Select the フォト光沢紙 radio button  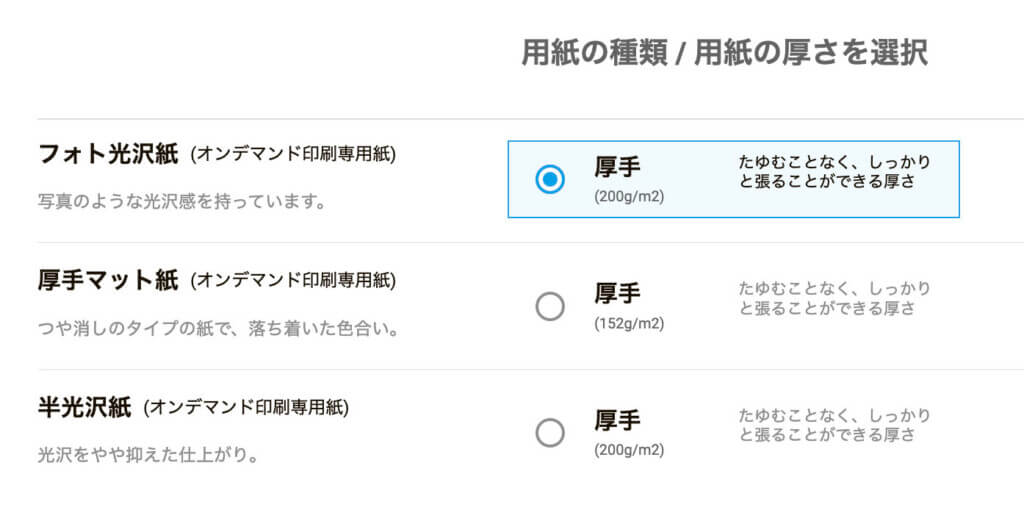(550, 180)
